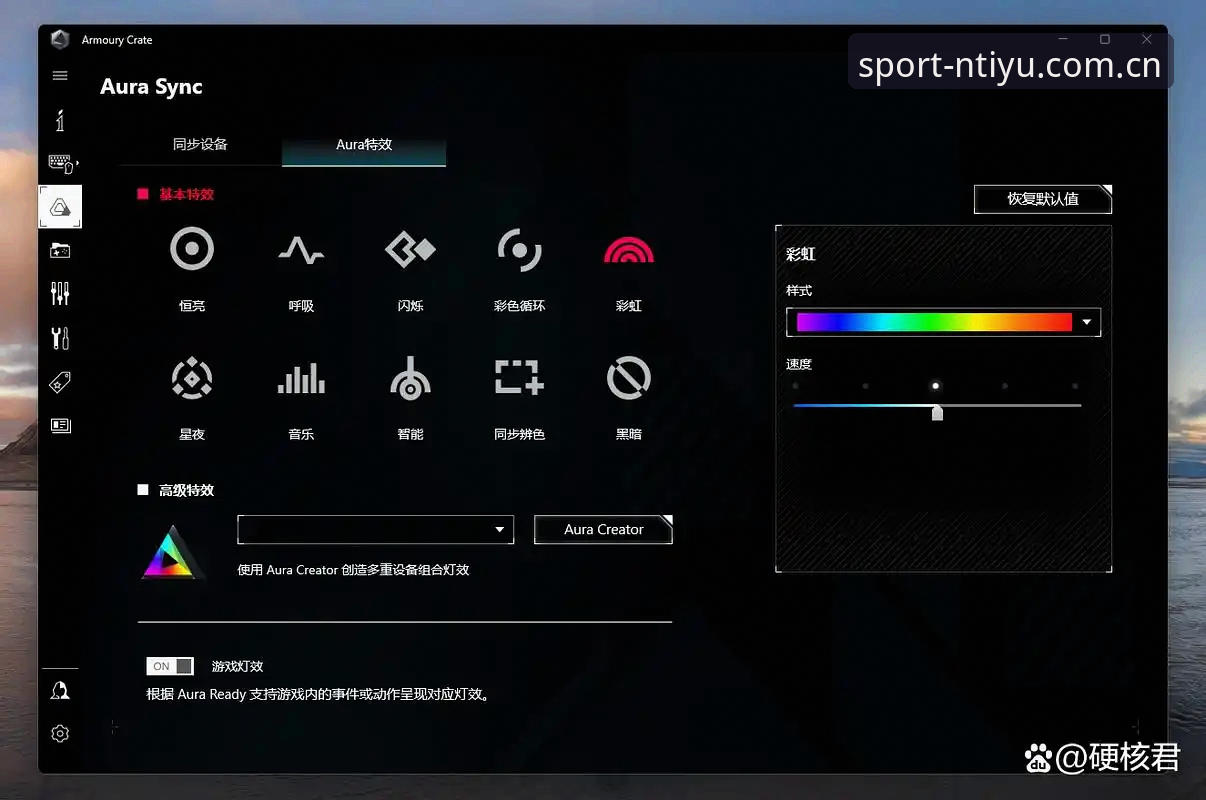Select the 黑暗 dark effect icon
The height and width of the screenshot is (800, 1206).
(x=629, y=378)
